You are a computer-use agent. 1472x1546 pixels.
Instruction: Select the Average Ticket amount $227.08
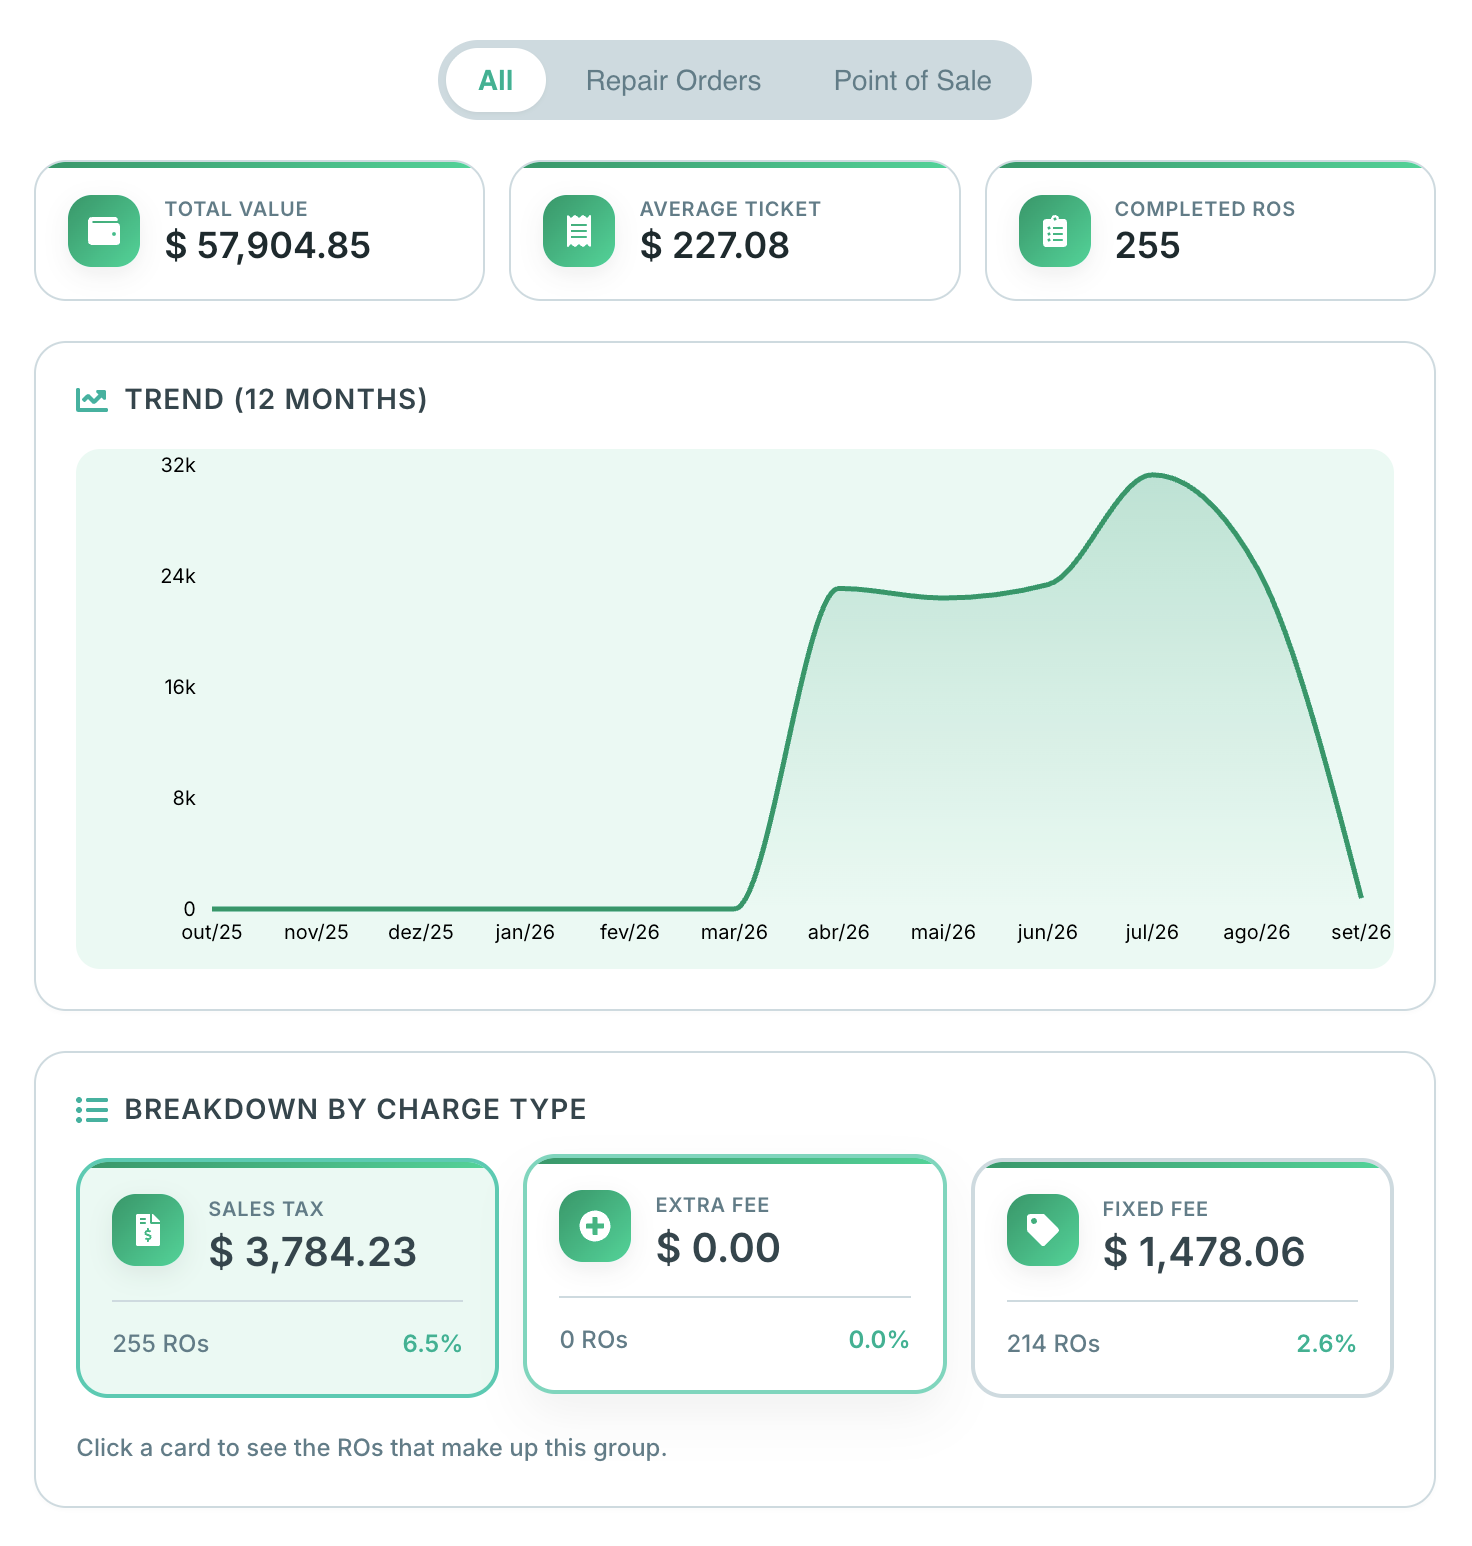pyautogui.click(x=714, y=246)
